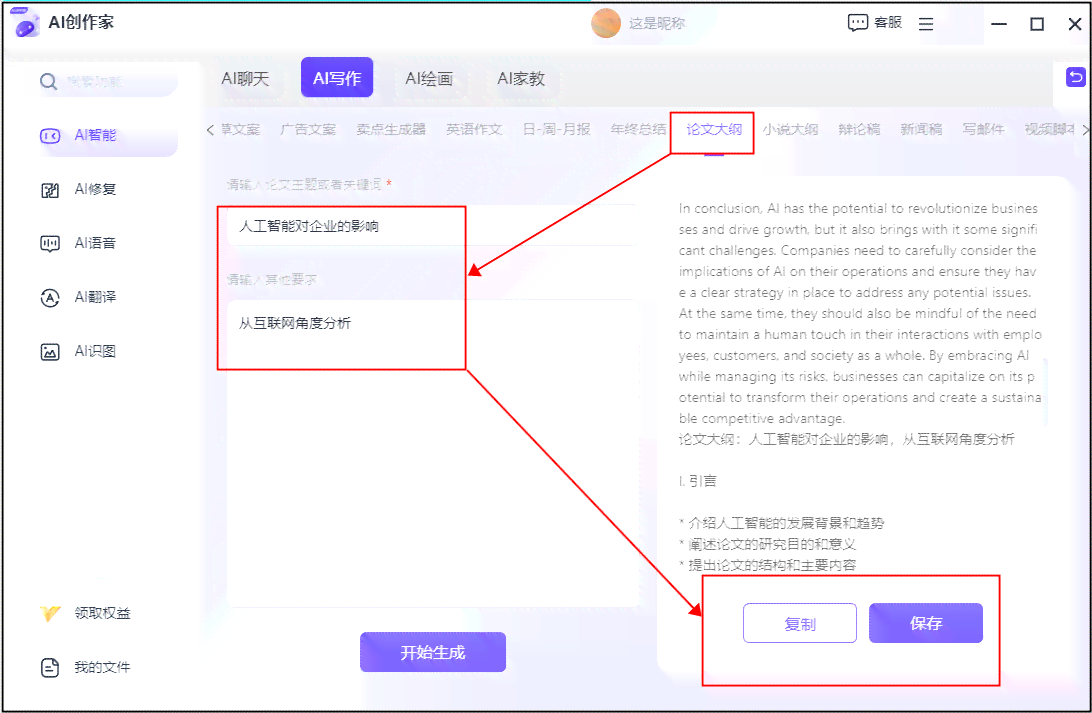Viewport: 1092px width, 713px height.
Task: Click bullet 介绍人工智能的发展背景和趋势
Action: 781,523
